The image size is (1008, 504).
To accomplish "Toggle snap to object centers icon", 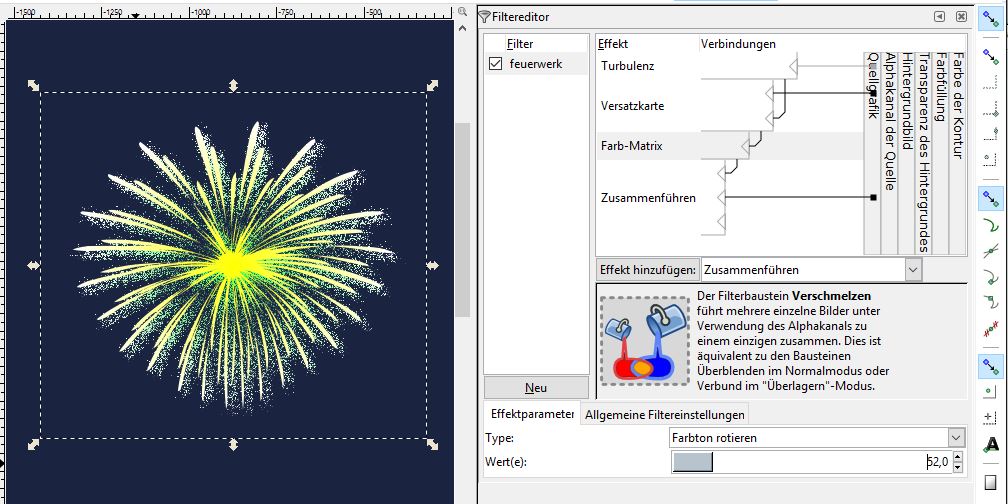I will coord(990,391).
